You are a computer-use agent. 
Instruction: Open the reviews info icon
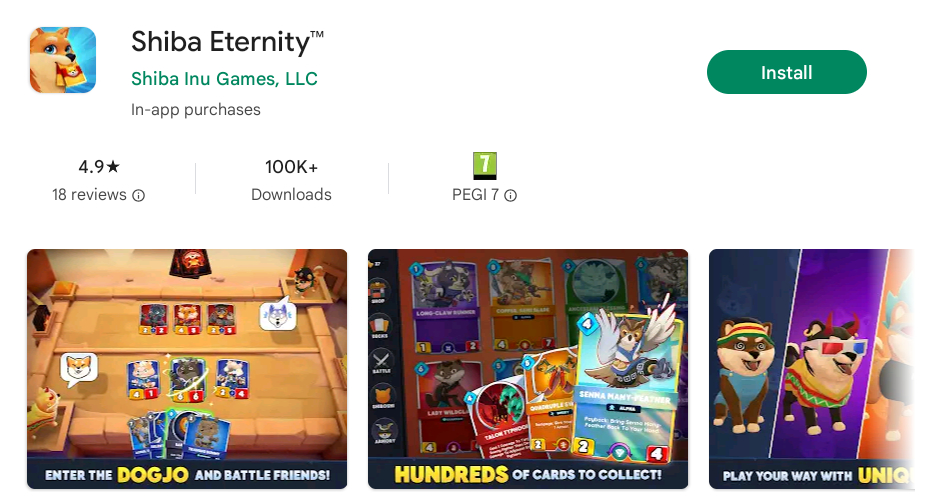point(138,196)
